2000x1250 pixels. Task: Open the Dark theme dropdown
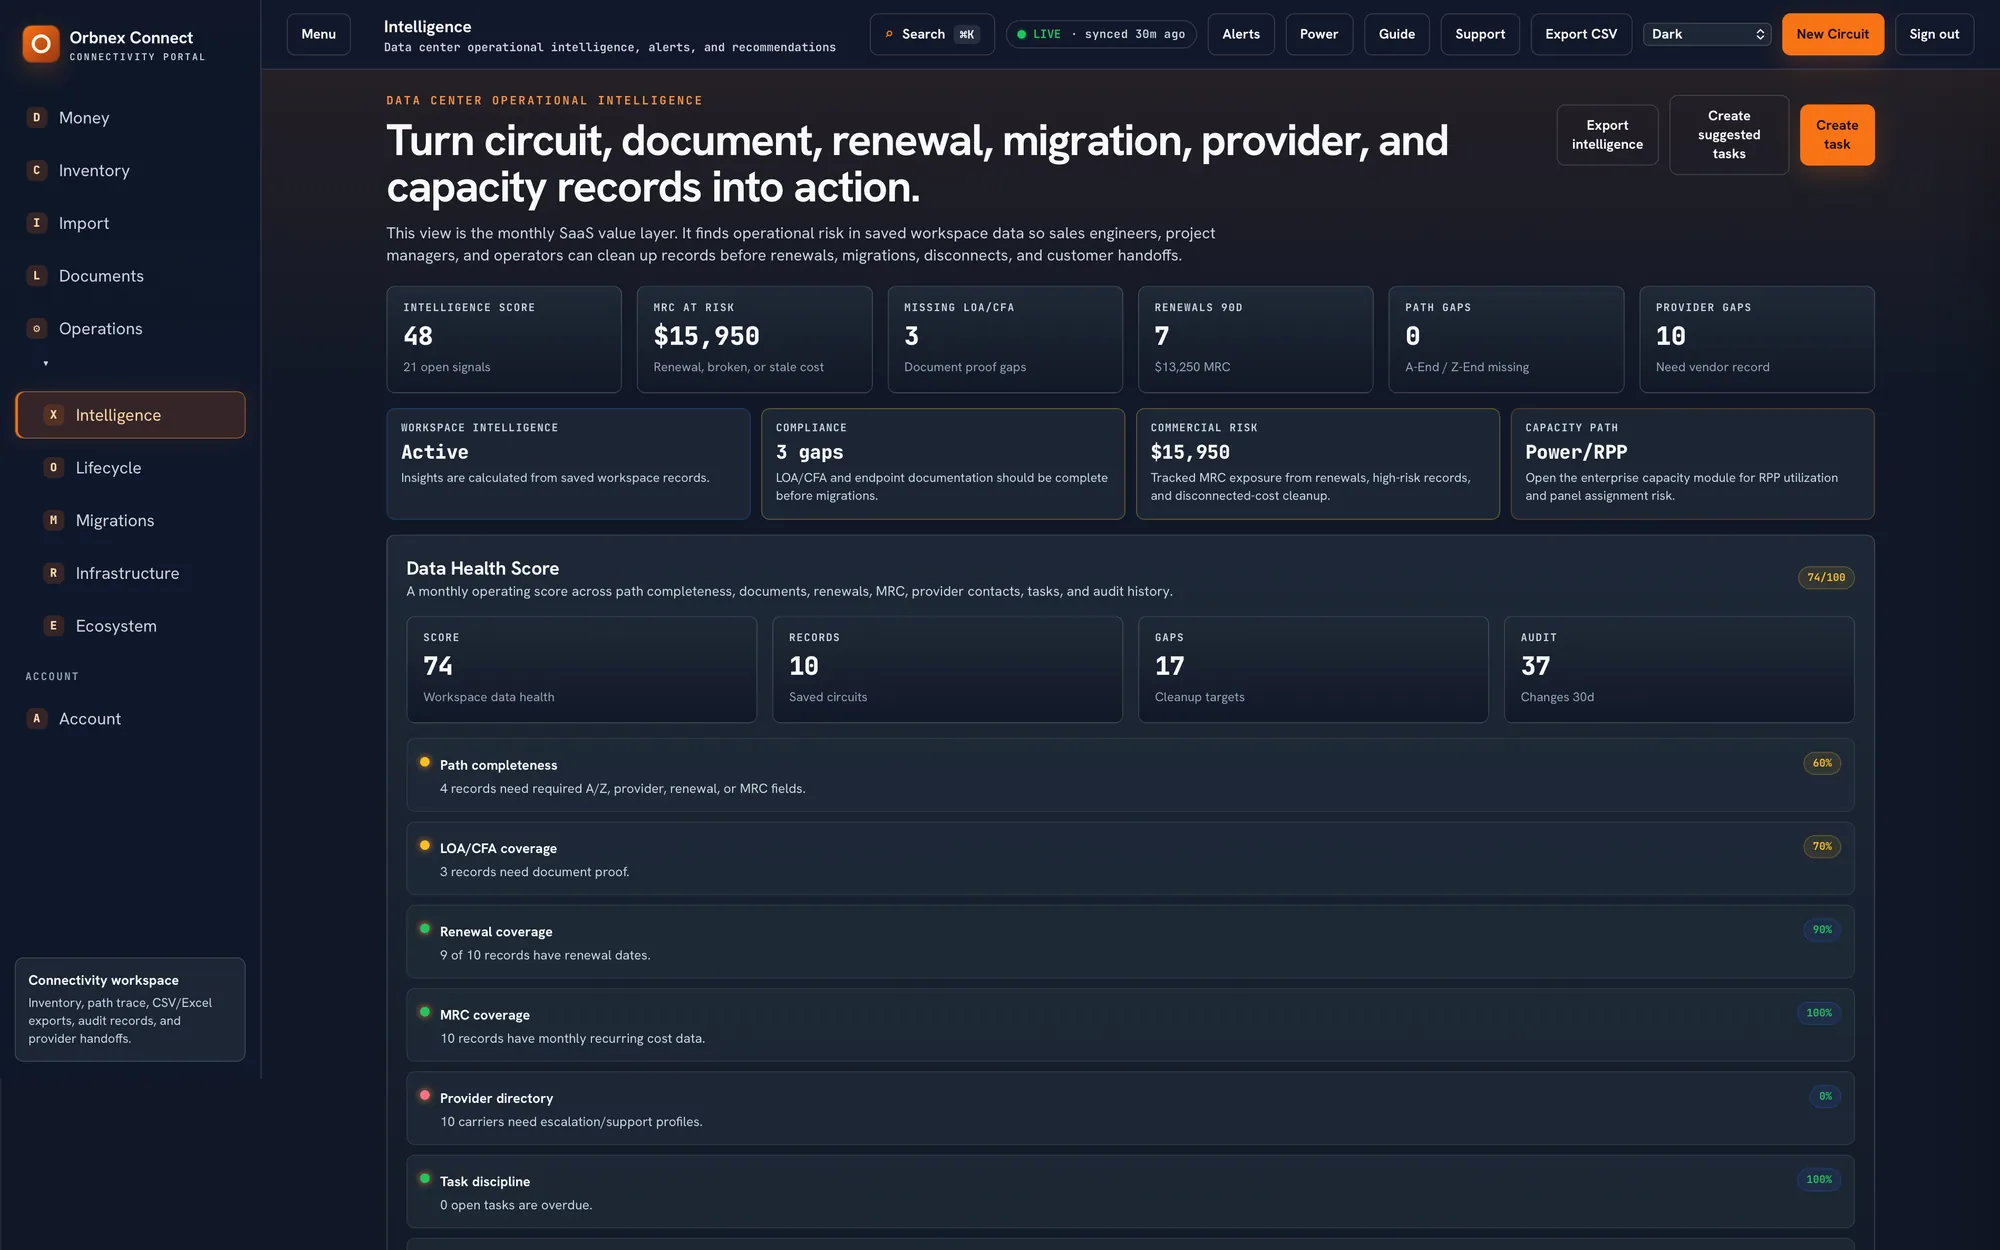click(x=1707, y=34)
